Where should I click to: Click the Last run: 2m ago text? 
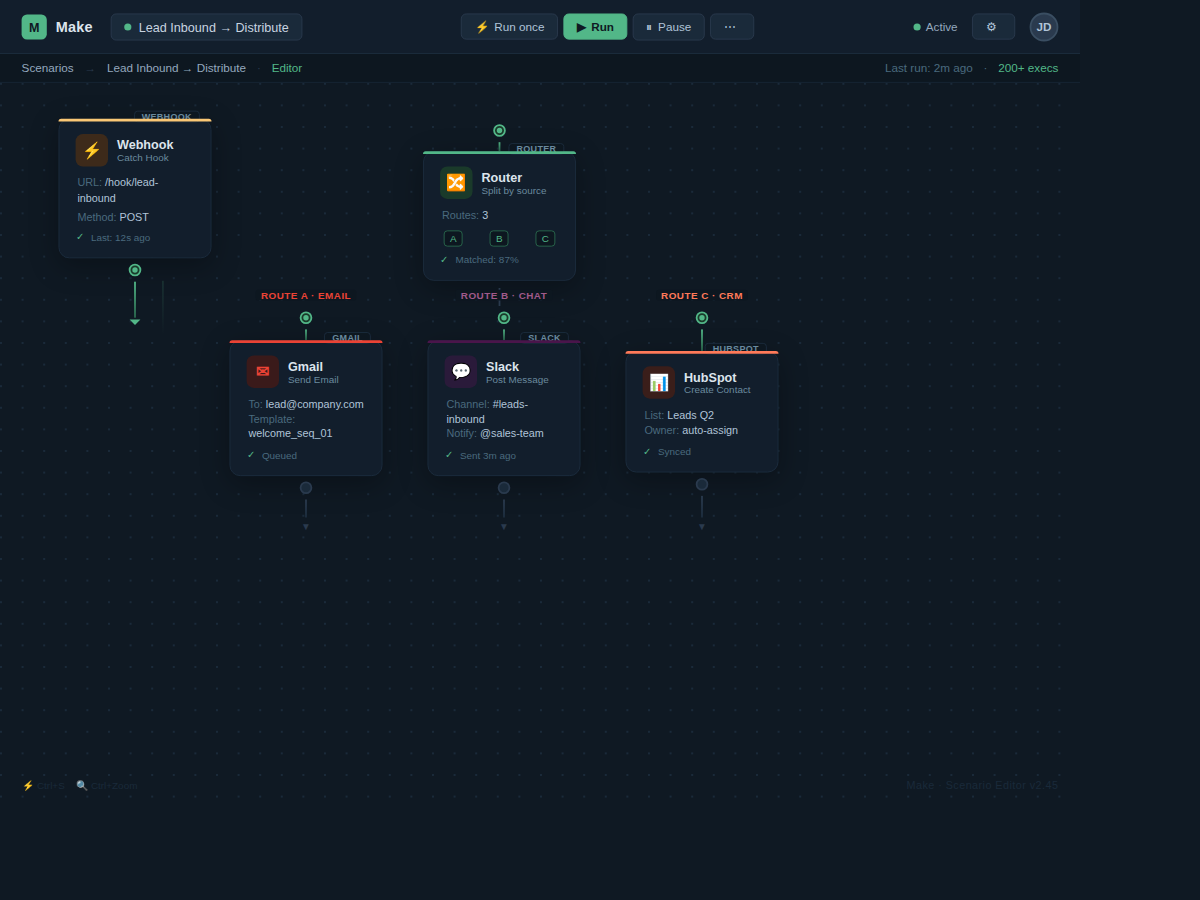(x=928, y=68)
